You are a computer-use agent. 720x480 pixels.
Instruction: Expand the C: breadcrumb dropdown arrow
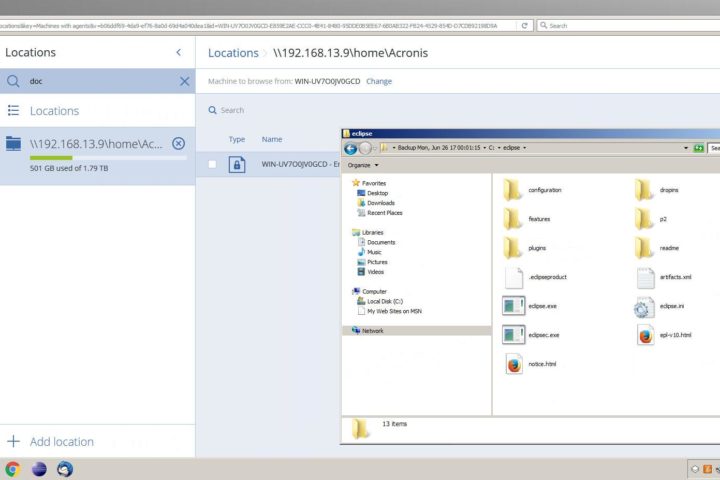[x=499, y=148]
